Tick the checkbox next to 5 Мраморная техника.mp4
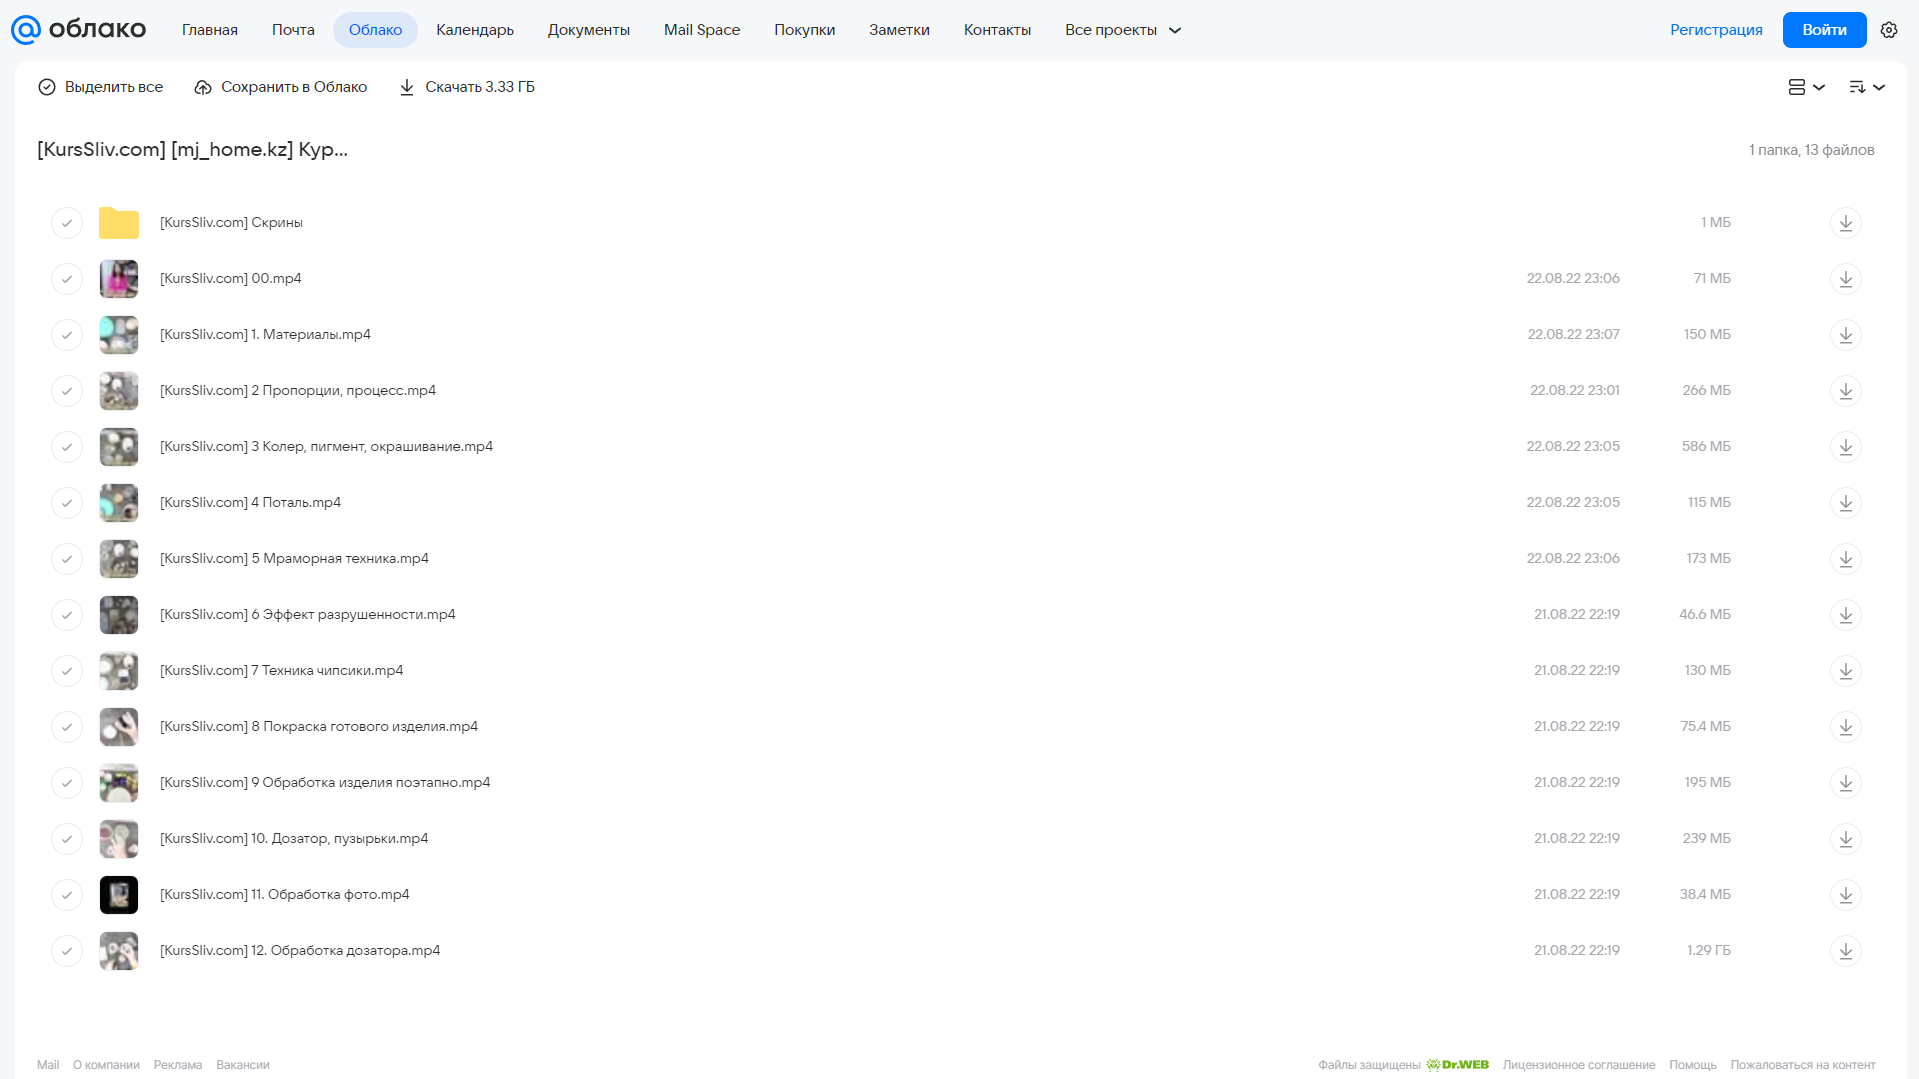The height and width of the screenshot is (1079, 1919). click(67, 559)
